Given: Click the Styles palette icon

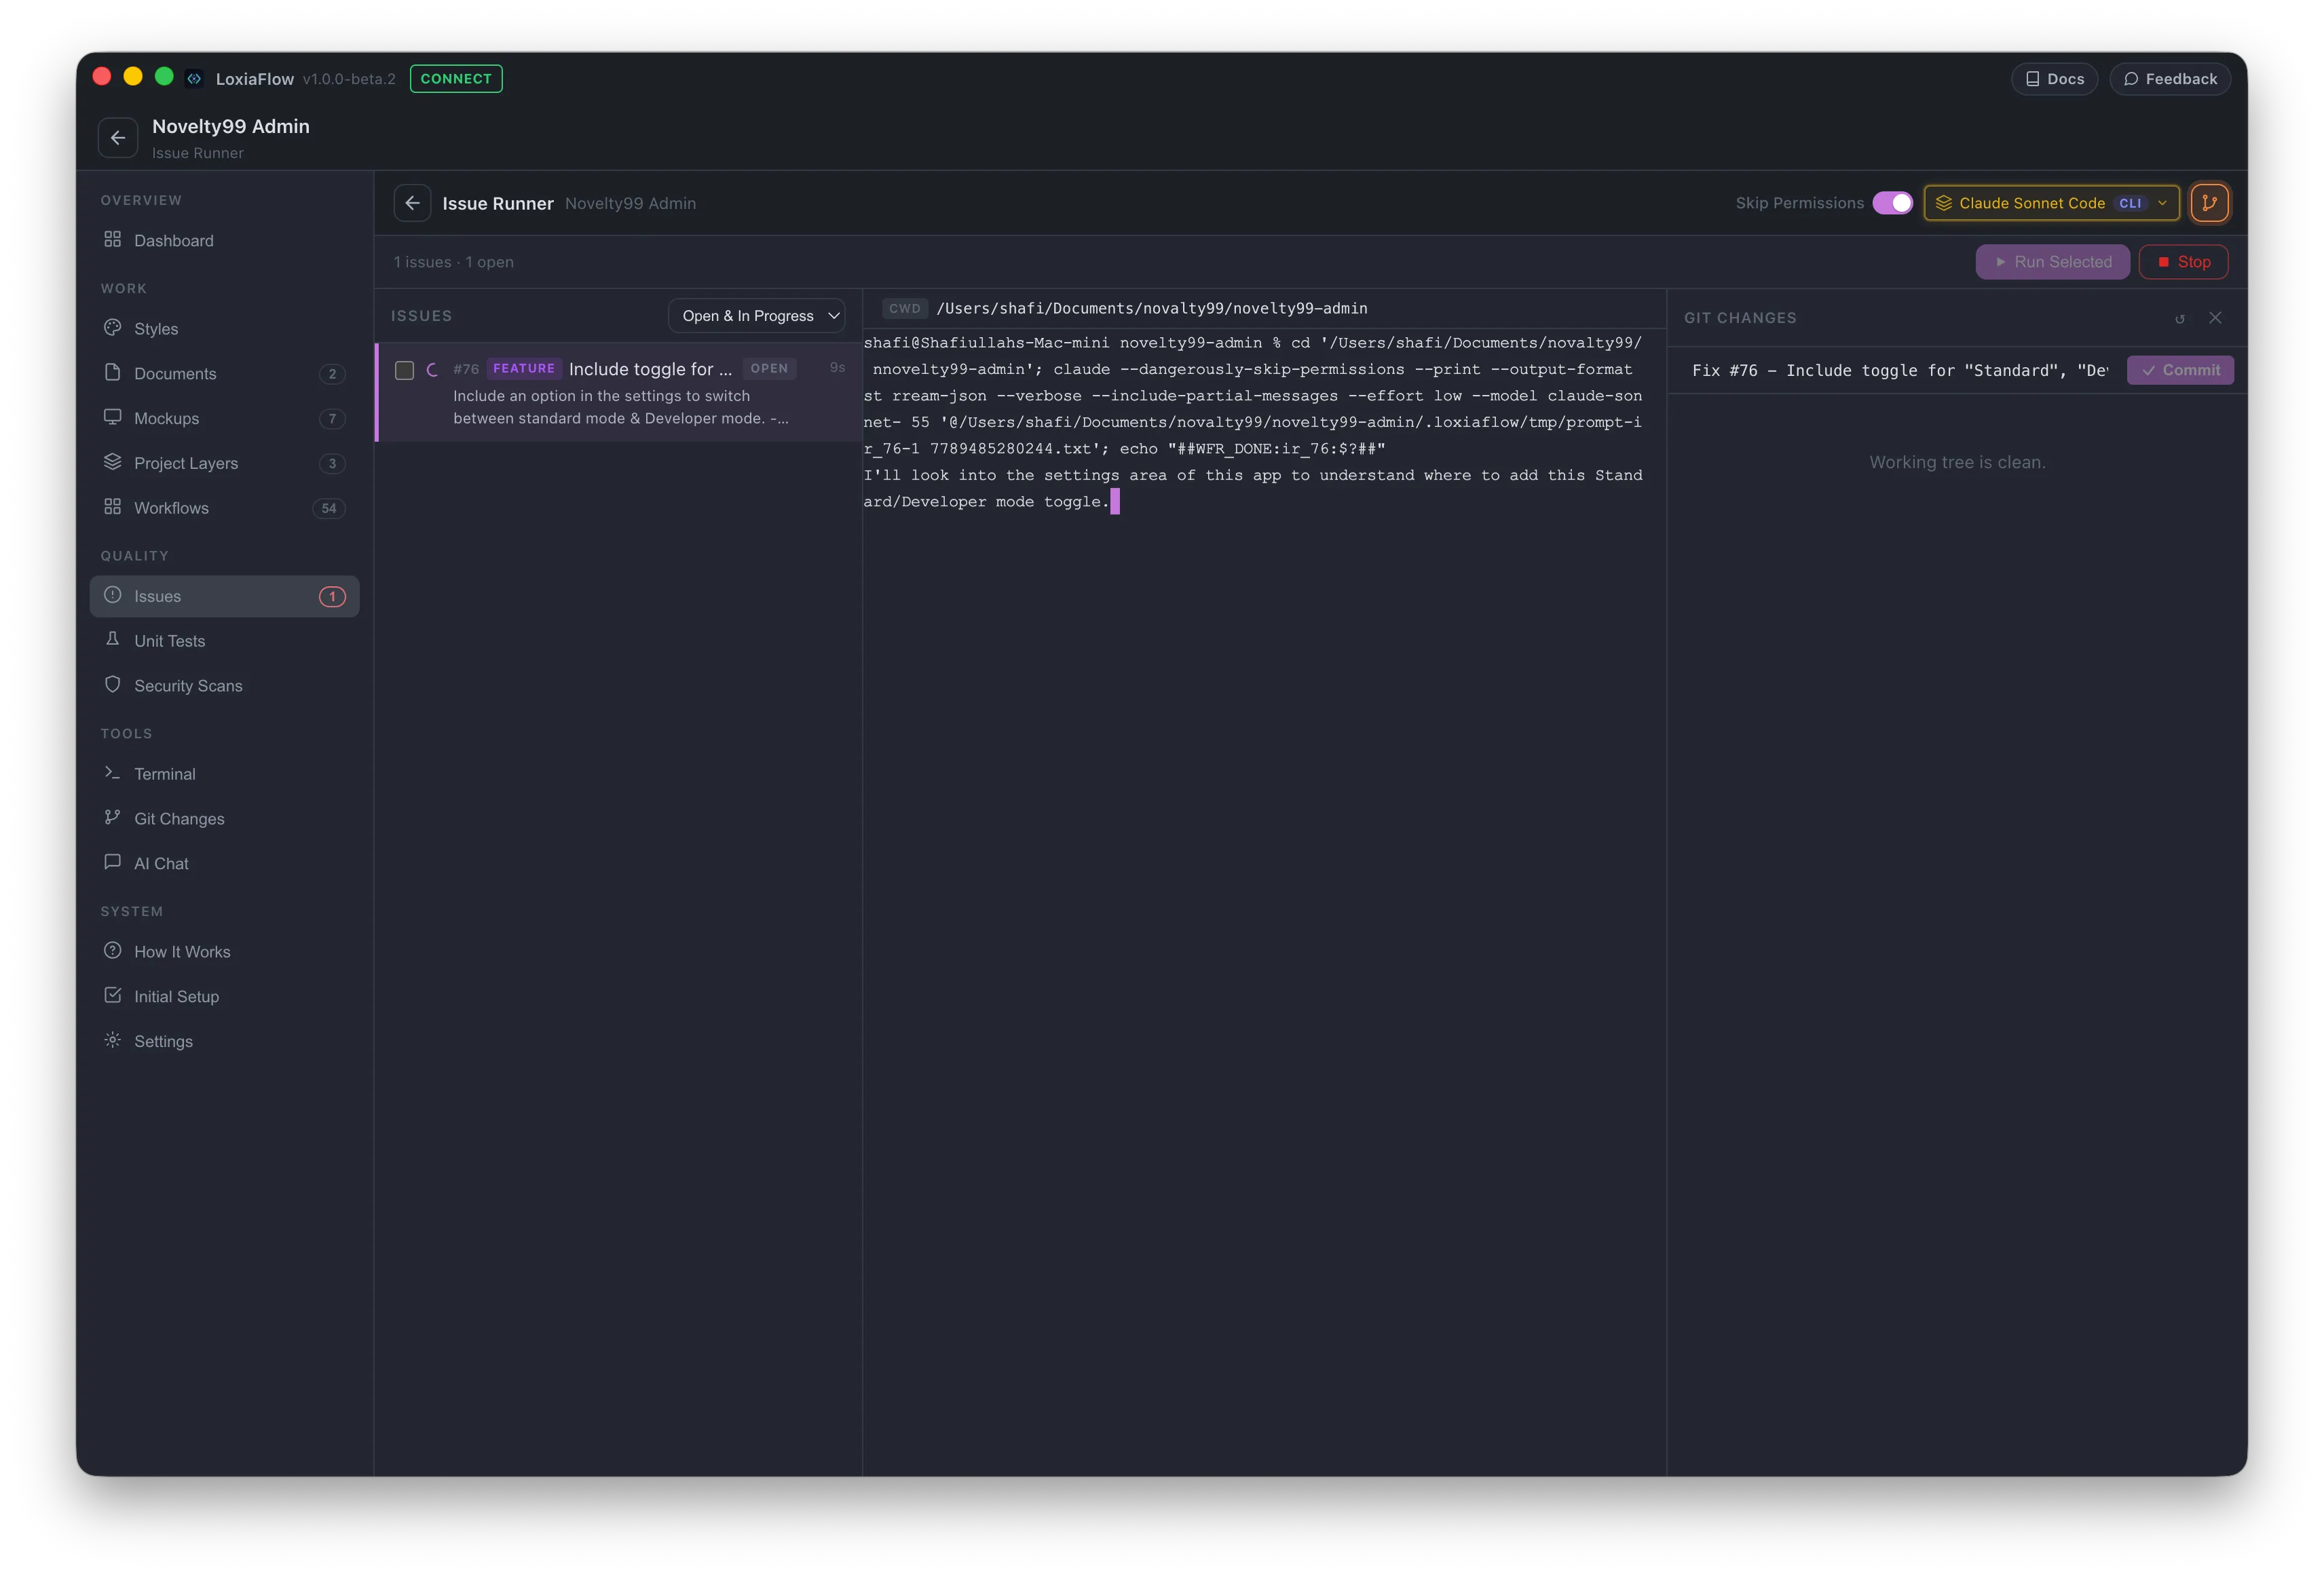Looking at the screenshot, I should [x=112, y=327].
